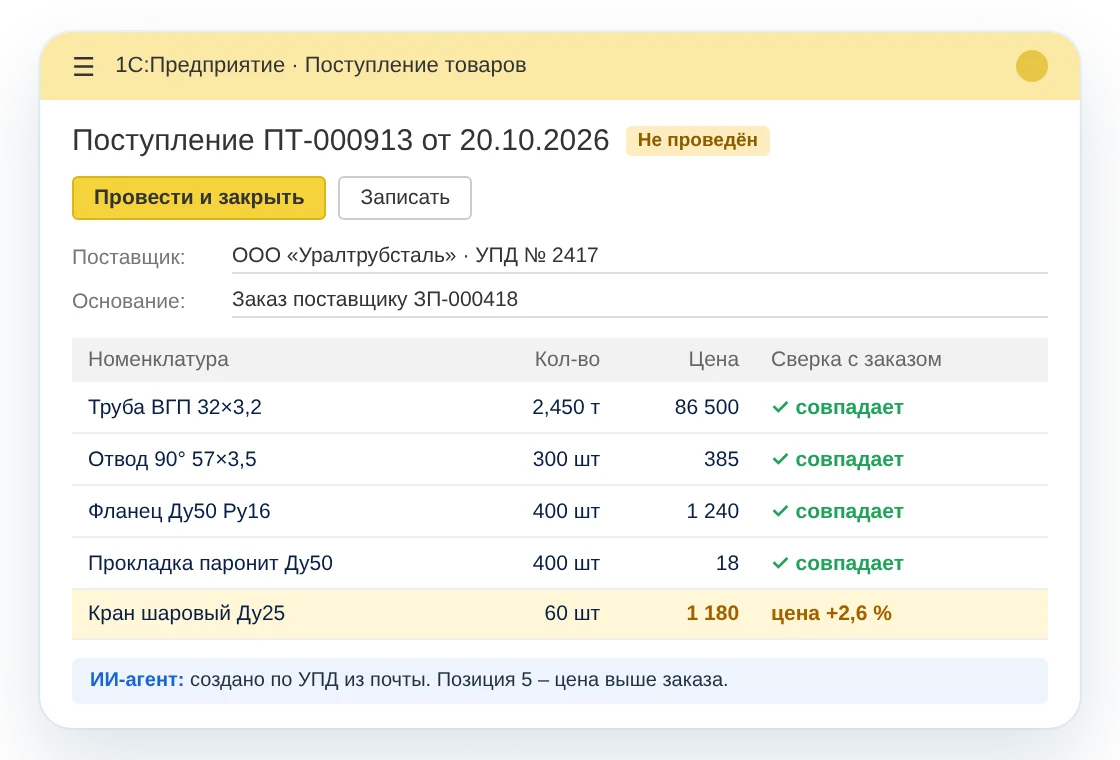This screenshot has height=760, width=1120.
Task: Click the Не проведён status badge
Action: 698,141
